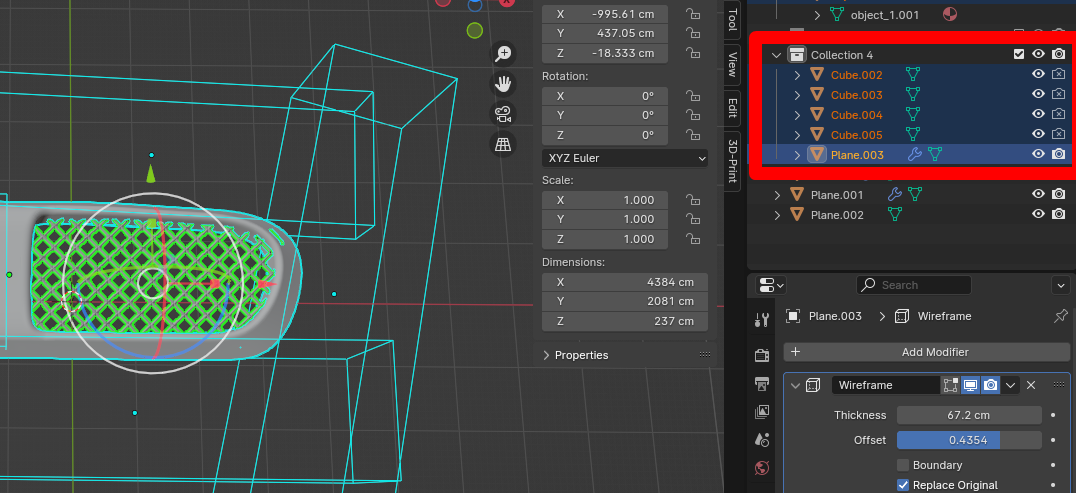This screenshot has width=1076, height=493.
Task: Click the zoom view magnifier icon
Action: [x=503, y=53]
